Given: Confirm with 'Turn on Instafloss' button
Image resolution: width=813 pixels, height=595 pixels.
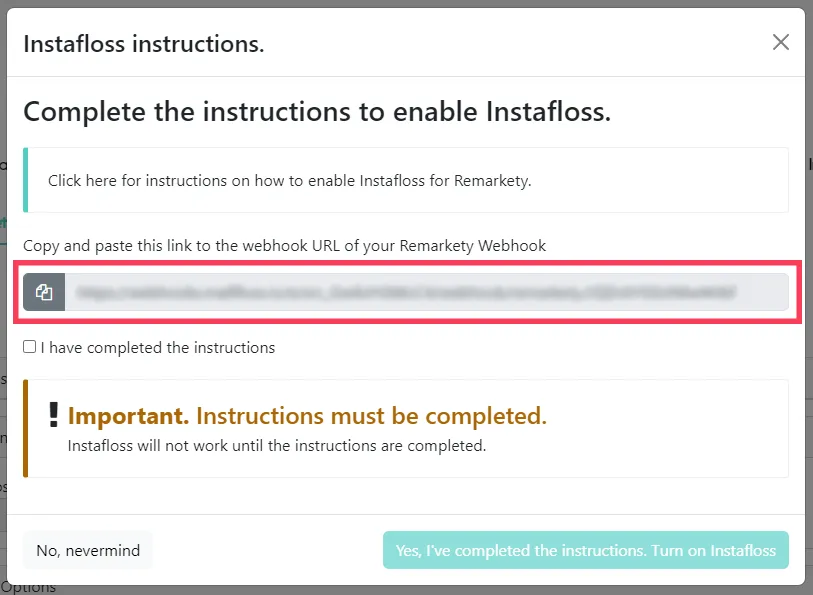Looking at the screenshot, I should click(x=586, y=550).
